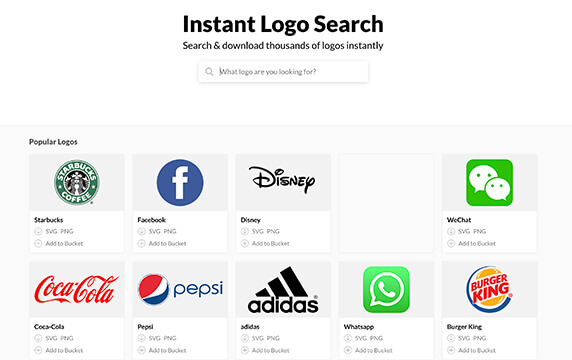This screenshot has height=360, width=572.
Task: Click the add-to-bucket plus icon for Facebook
Action: [x=142, y=243]
